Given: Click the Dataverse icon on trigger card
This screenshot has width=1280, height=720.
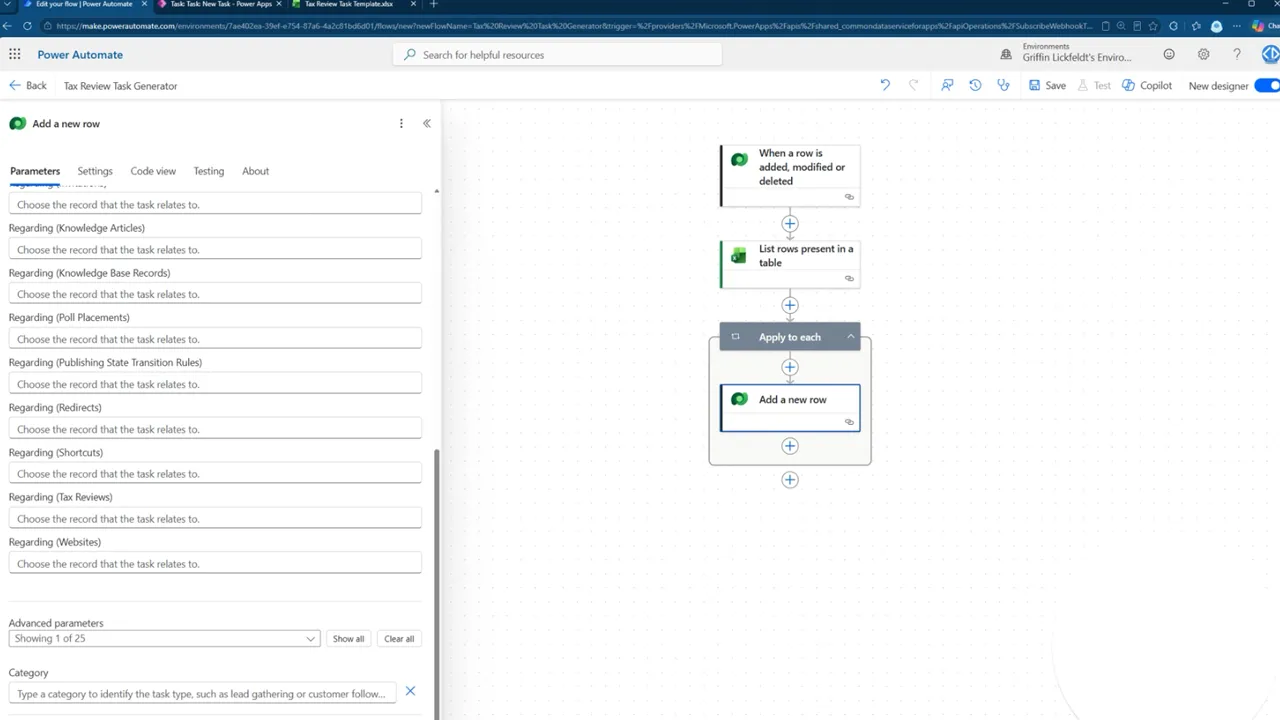Looking at the screenshot, I should pyautogui.click(x=739, y=159).
